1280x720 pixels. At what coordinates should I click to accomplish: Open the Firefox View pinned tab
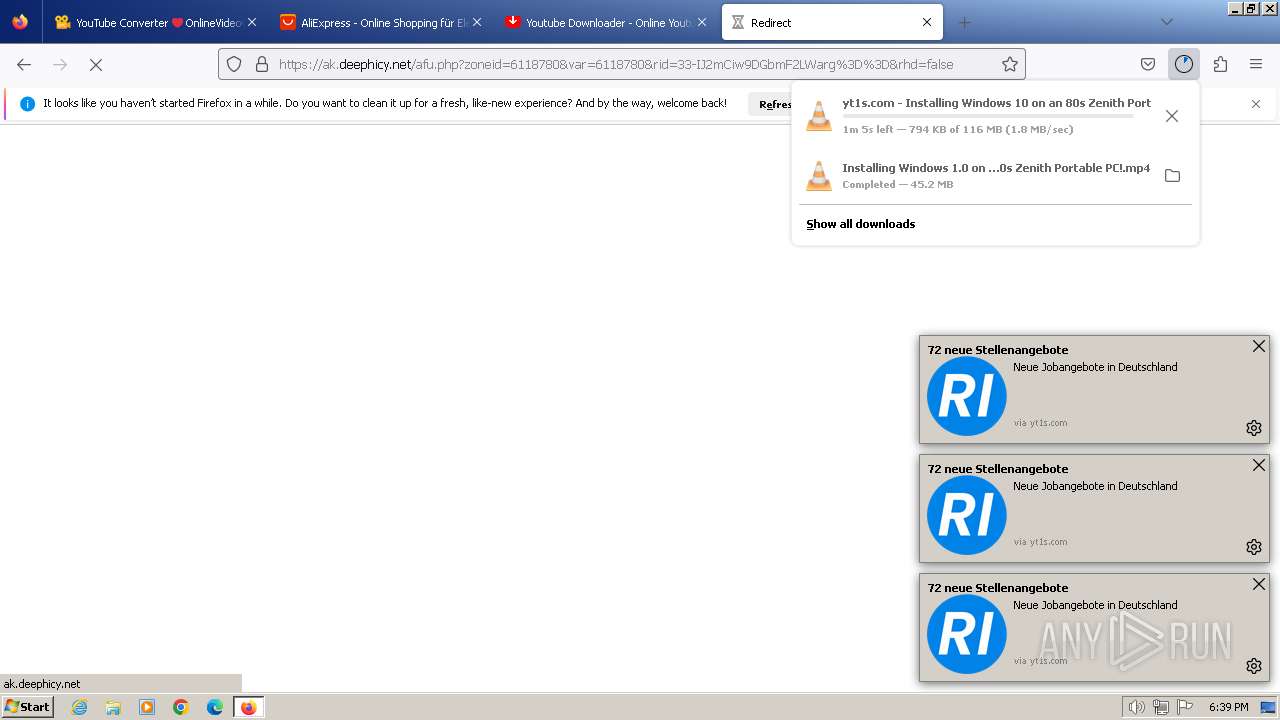[20, 22]
